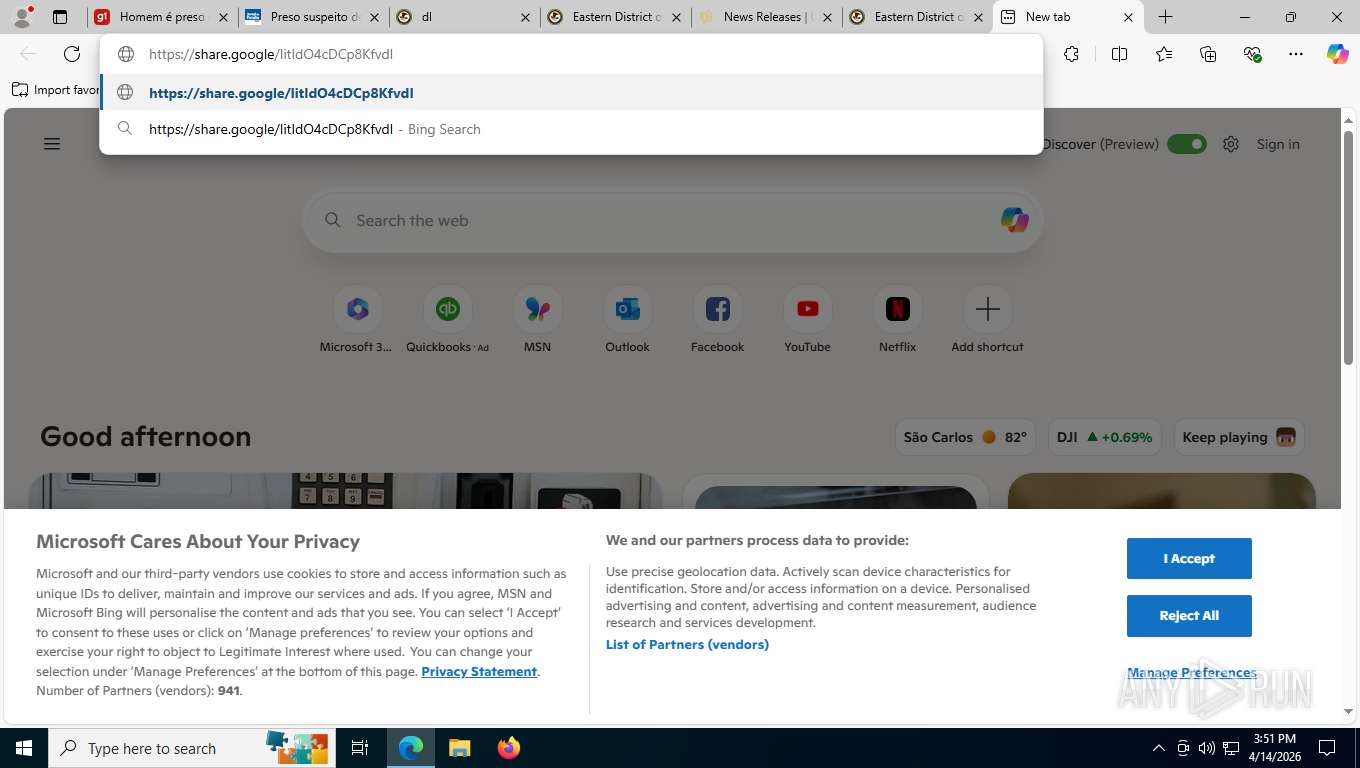Refresh the page with the reload icon

pyautogui.click(x=72, y=54)
